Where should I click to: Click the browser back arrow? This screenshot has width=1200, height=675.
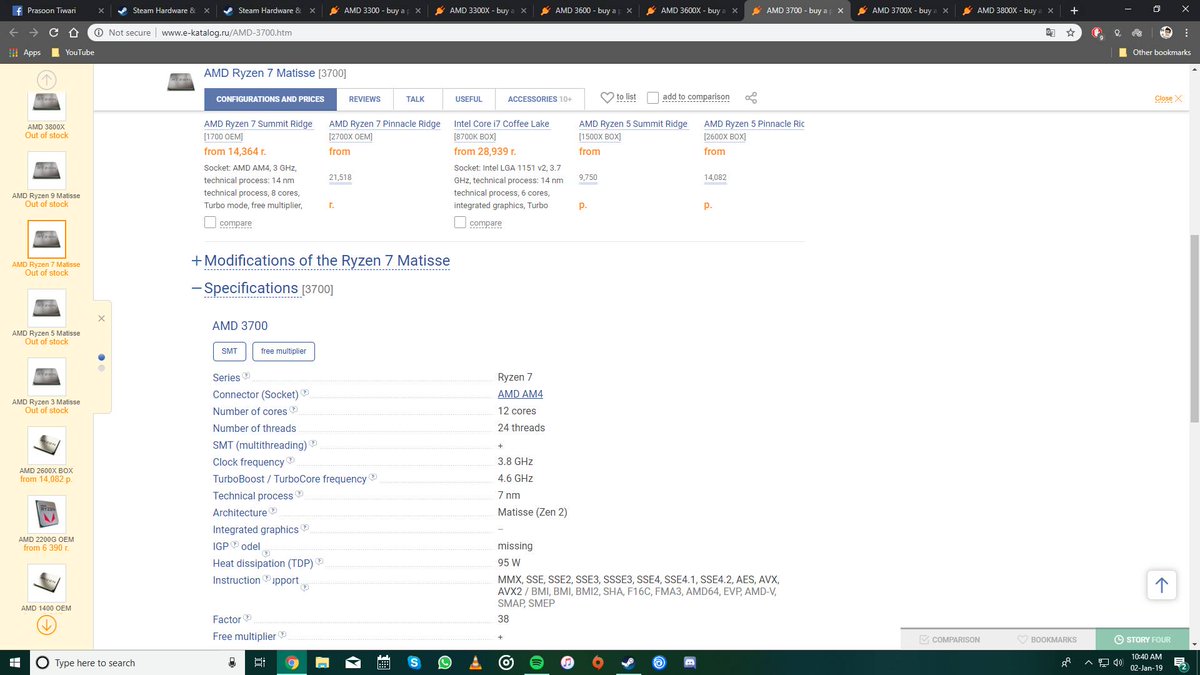click(14, 32)
